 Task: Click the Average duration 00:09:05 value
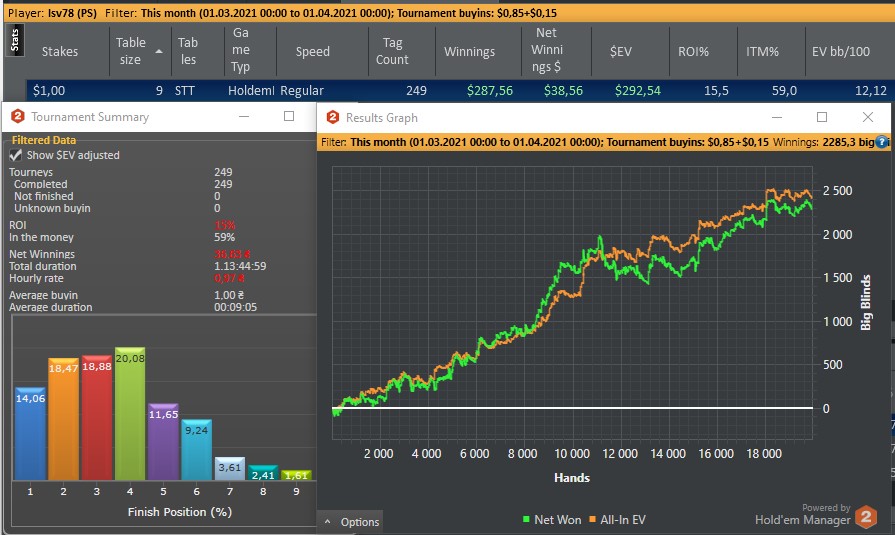click(x=235, y=307)
